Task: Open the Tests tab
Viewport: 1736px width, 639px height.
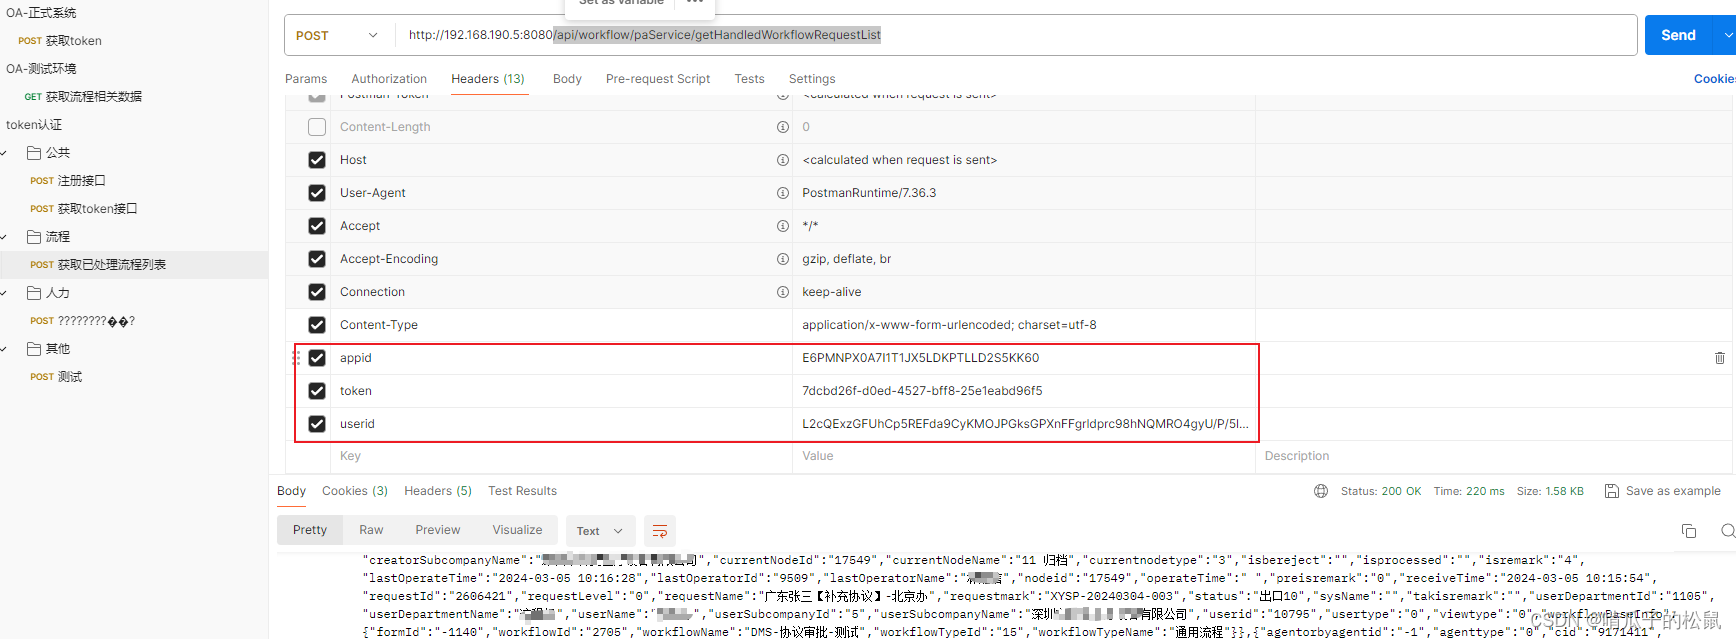Action: pos(749,79)
